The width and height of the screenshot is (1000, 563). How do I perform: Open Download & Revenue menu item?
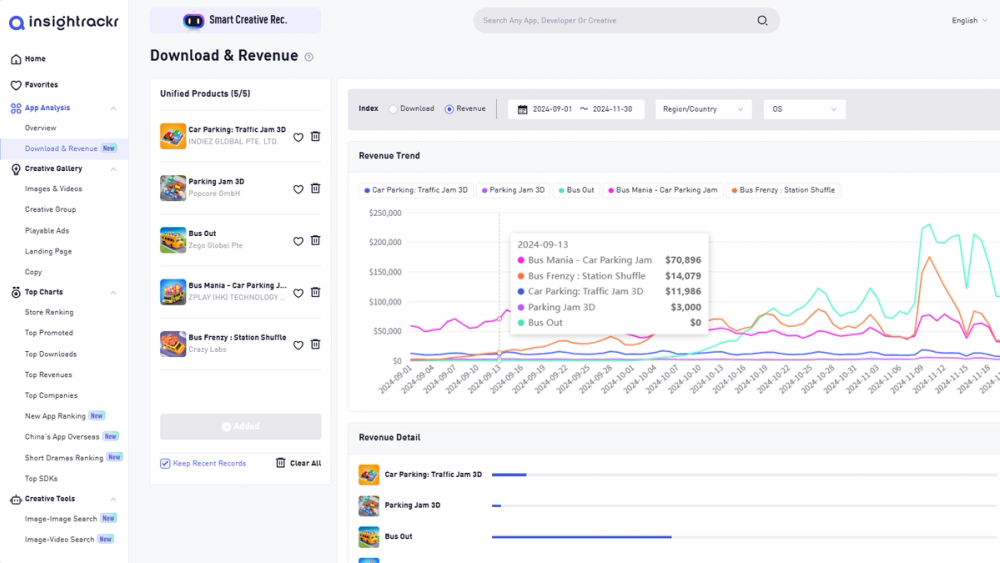point(64,149)
